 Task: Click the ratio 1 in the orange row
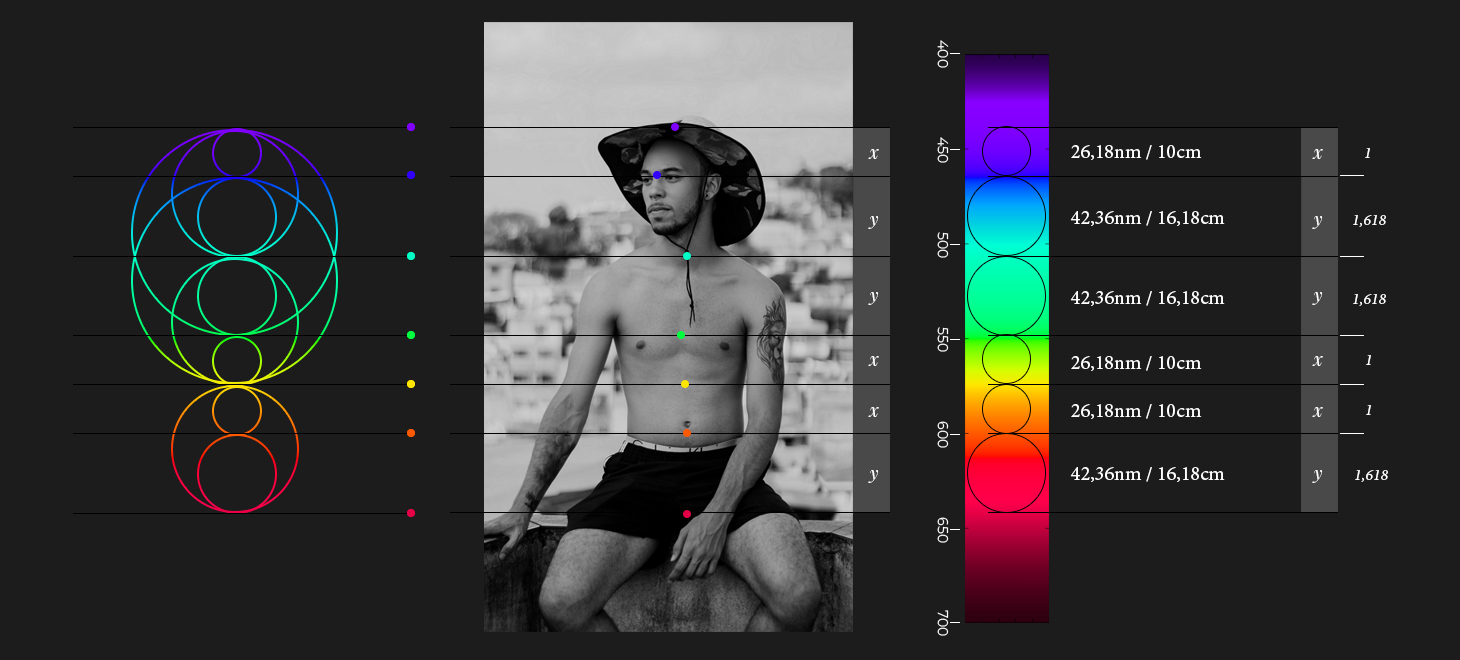[x=1367, y=411]
